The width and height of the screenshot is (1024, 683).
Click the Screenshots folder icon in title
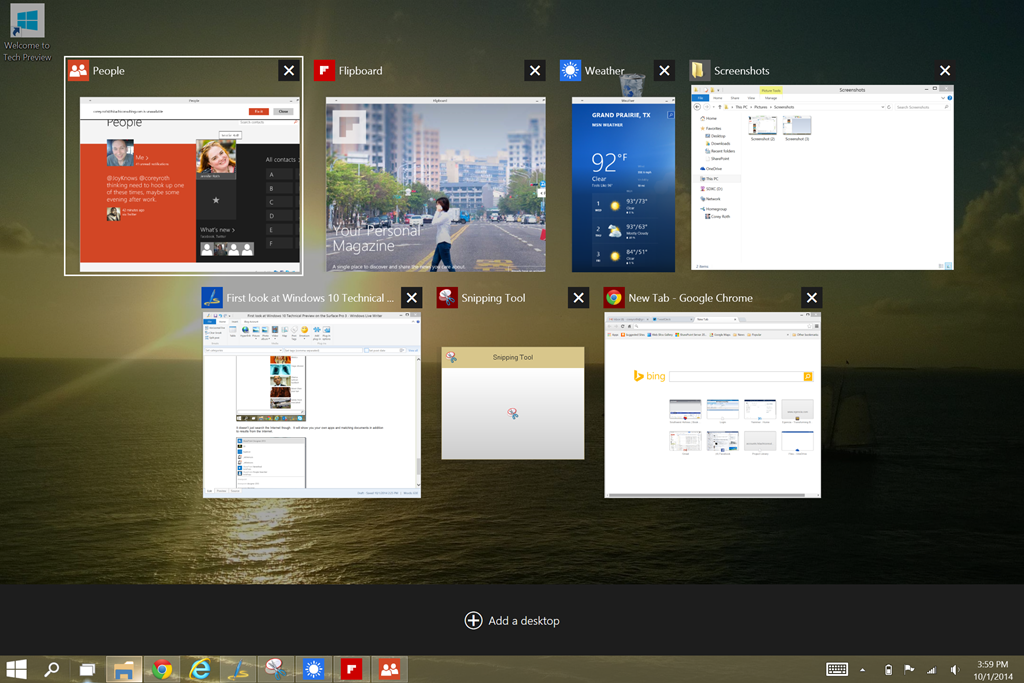[x=699, y=71]
